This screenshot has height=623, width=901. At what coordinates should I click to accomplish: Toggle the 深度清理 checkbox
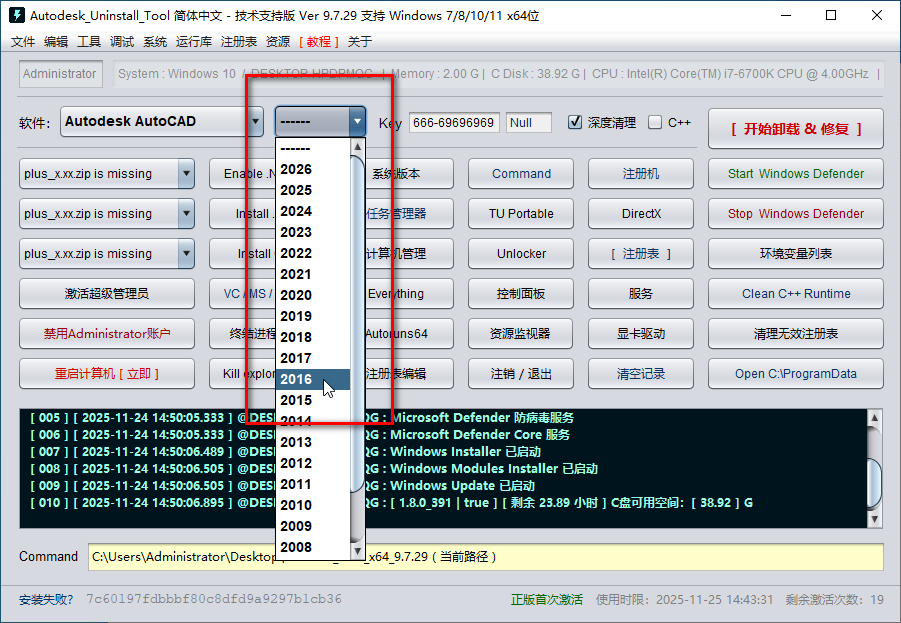point(575,122)
